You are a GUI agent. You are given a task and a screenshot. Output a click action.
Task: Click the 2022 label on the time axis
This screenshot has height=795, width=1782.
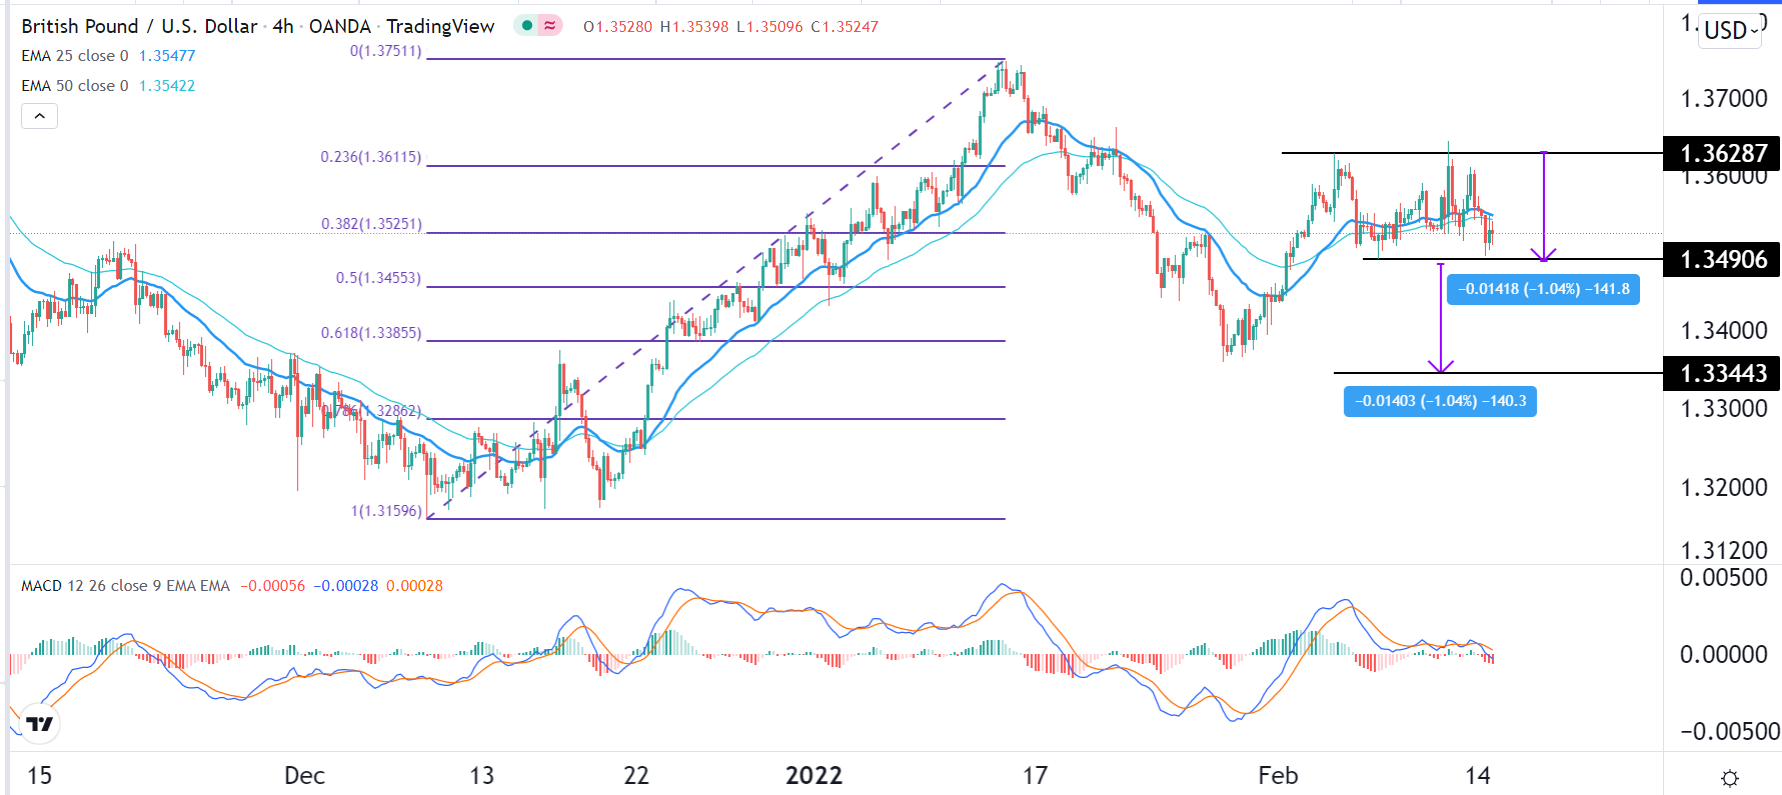click(x=814, y=775)
